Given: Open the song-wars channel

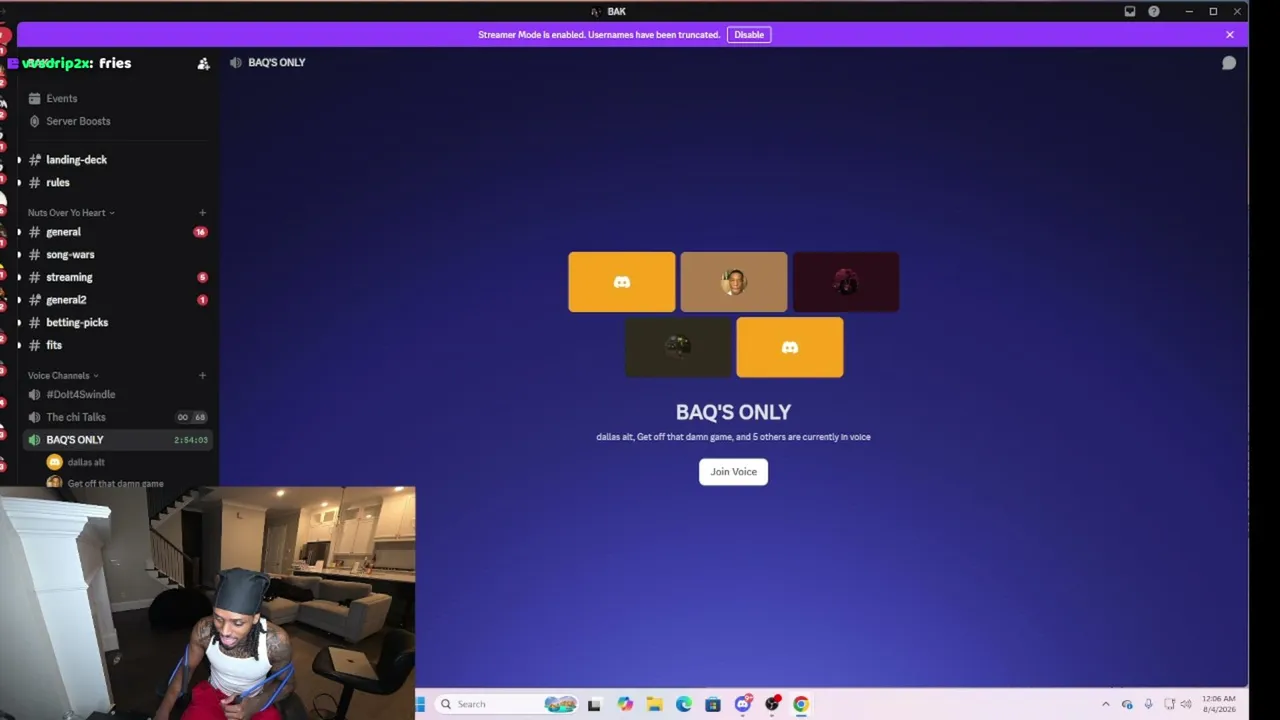Looking at the screenshot, I should coord(116,255).
